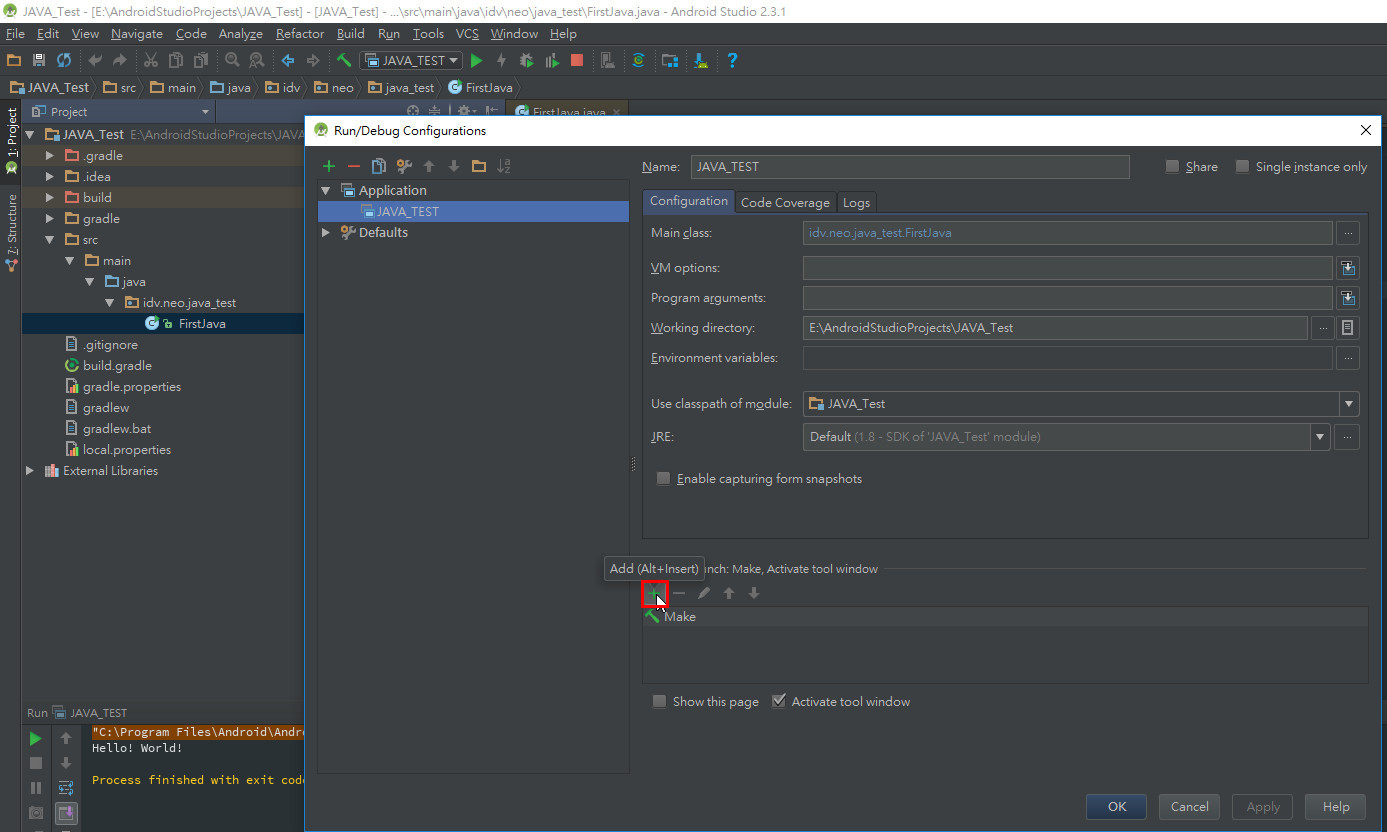1387x832 pixels.
Task: Expand External Libraries node
Action: pos(30,471)
